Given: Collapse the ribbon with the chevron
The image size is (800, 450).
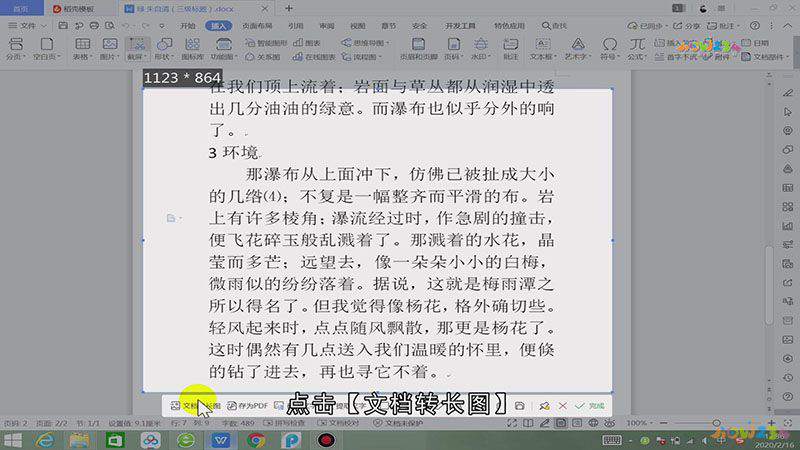Looking at the screenshot, I should (789, 26).
